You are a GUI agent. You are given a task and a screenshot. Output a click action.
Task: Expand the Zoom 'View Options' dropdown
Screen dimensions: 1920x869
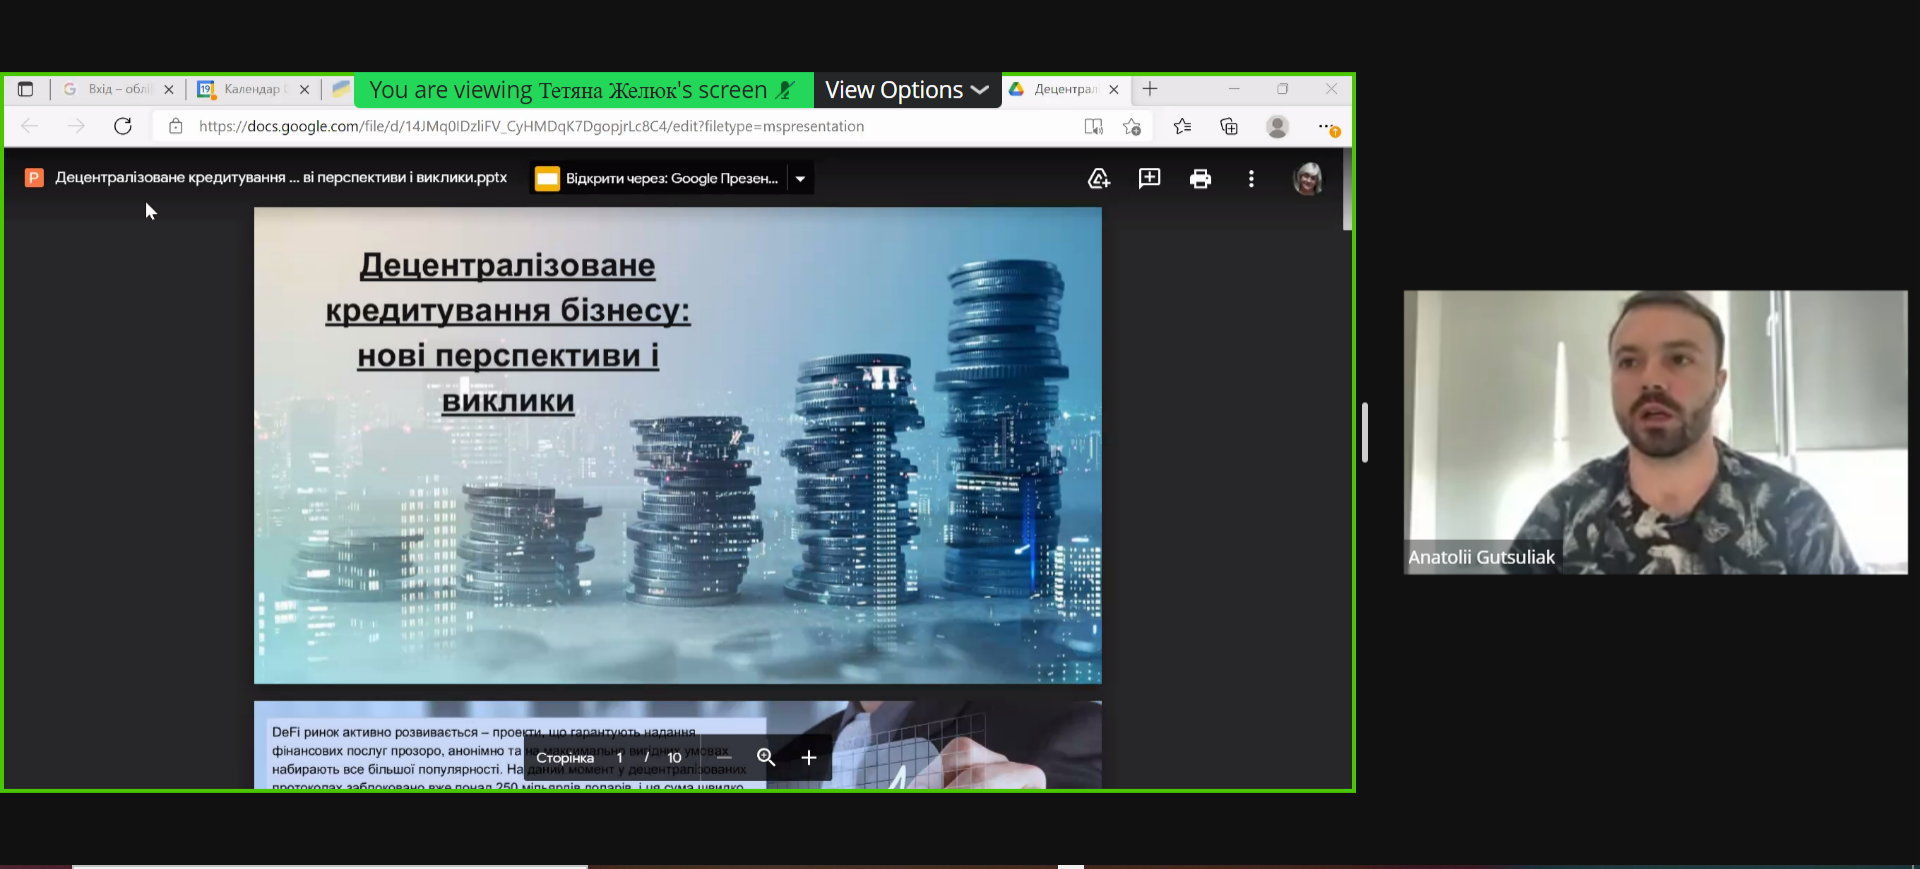(x=907, y=90)
